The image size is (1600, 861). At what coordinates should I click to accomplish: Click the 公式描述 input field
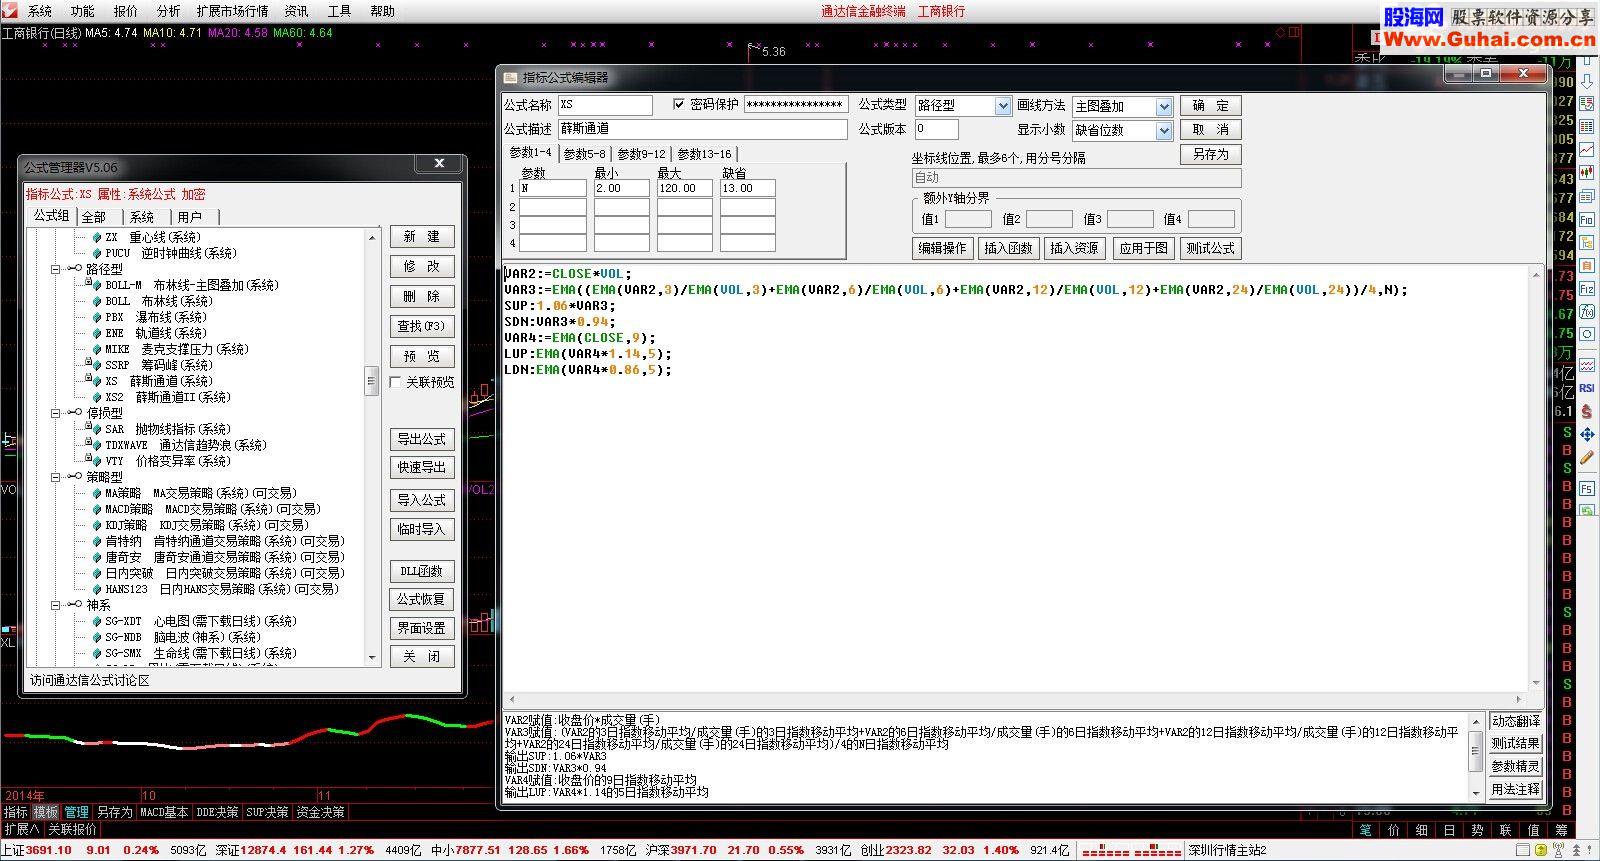pyautogui.click(x=702, y=129)
